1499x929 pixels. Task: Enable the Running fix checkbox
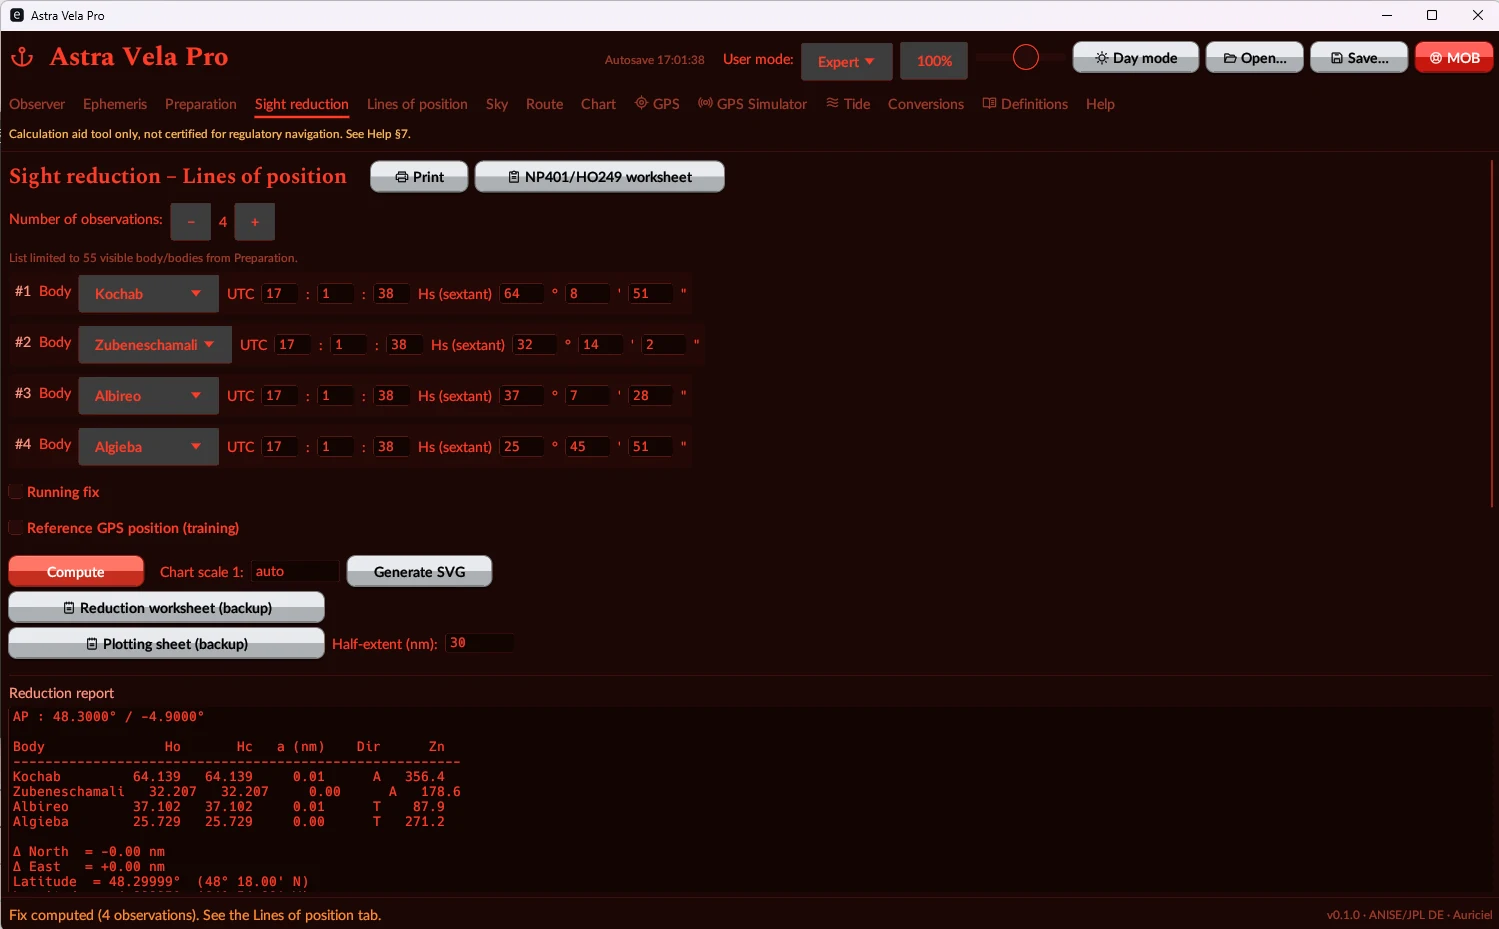(16, 492)
